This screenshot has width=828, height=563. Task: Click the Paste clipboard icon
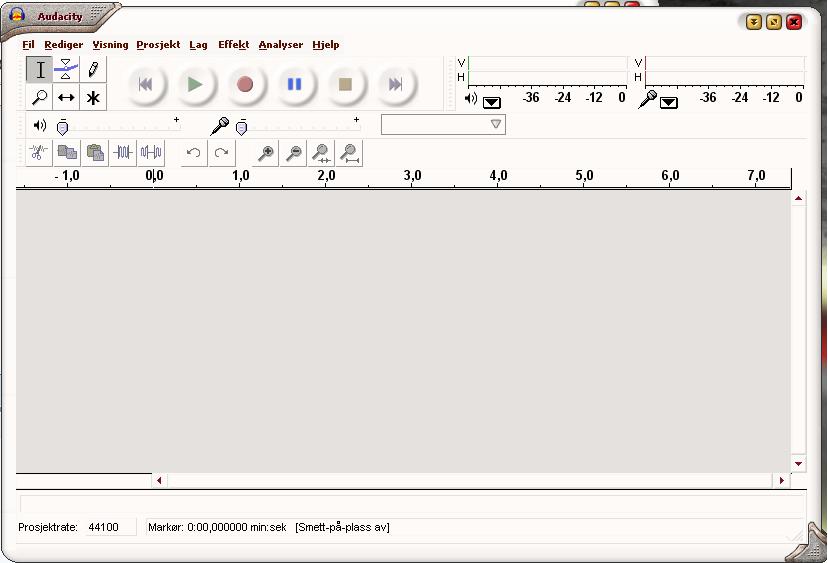point(95,153)
